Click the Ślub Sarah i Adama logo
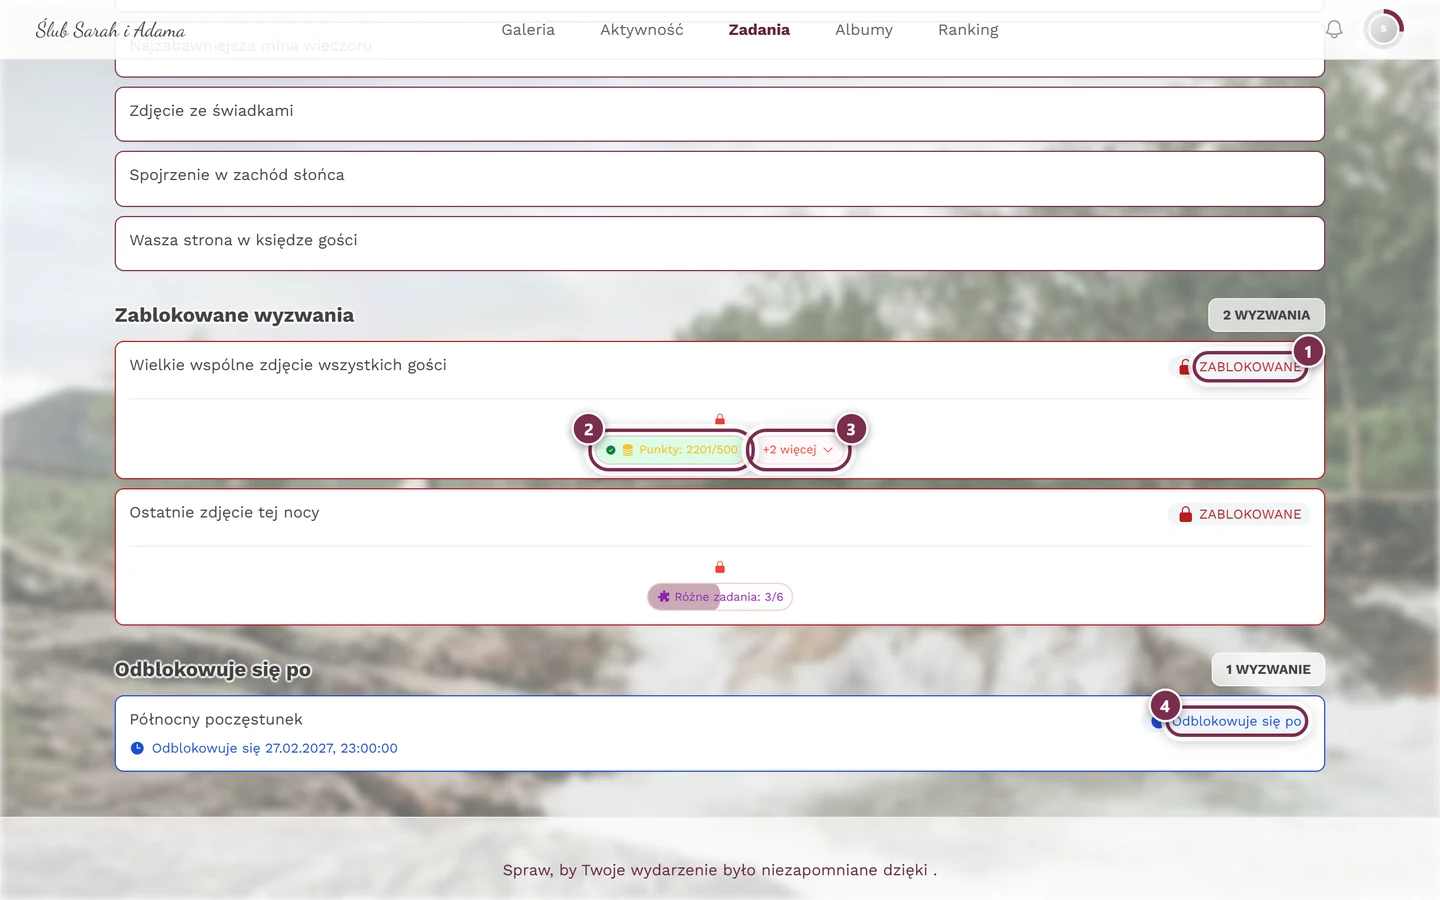Viewport: 1440px width, 900px height. coord(110,30)
